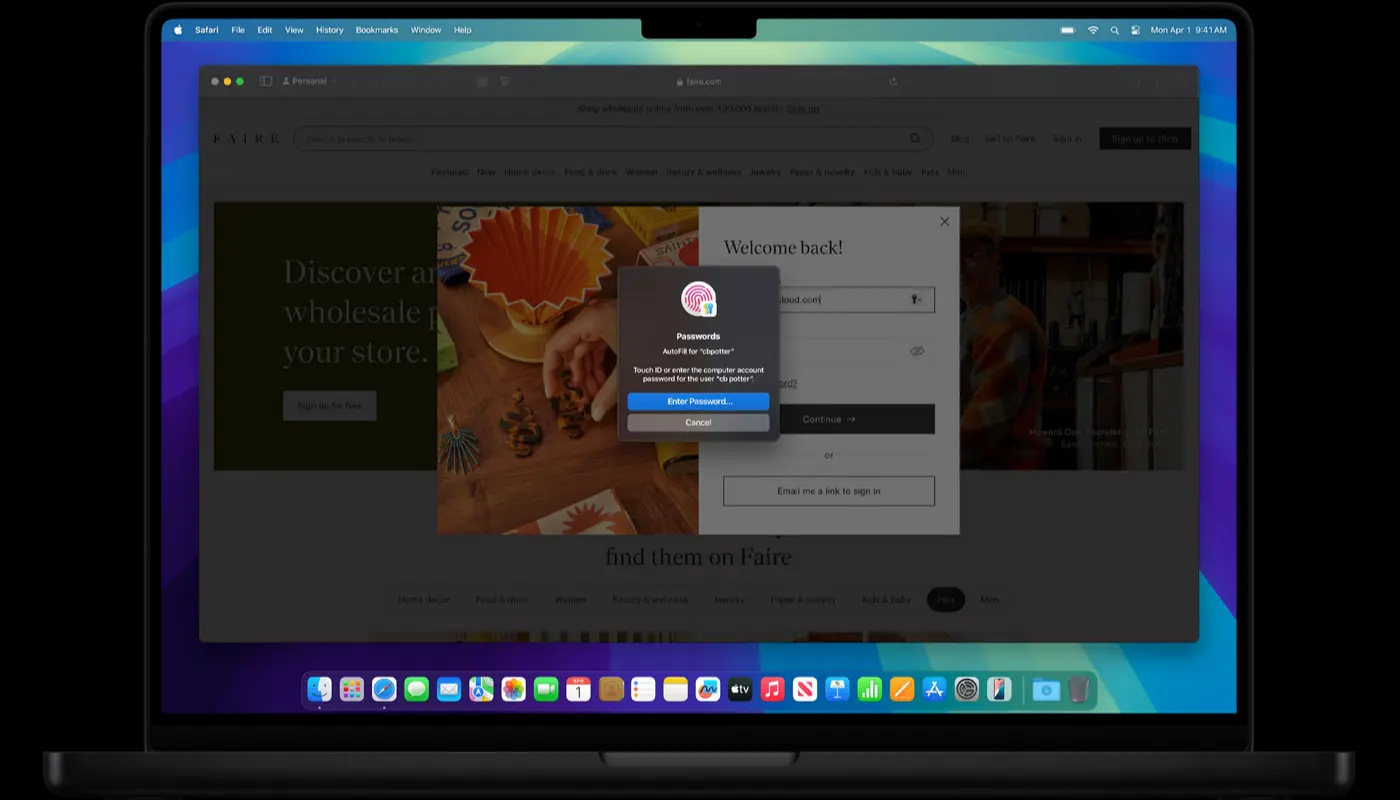The width and height of the screenshot is (1400, 800).
Task: Click the Continue button
Action: click(829, 419)
